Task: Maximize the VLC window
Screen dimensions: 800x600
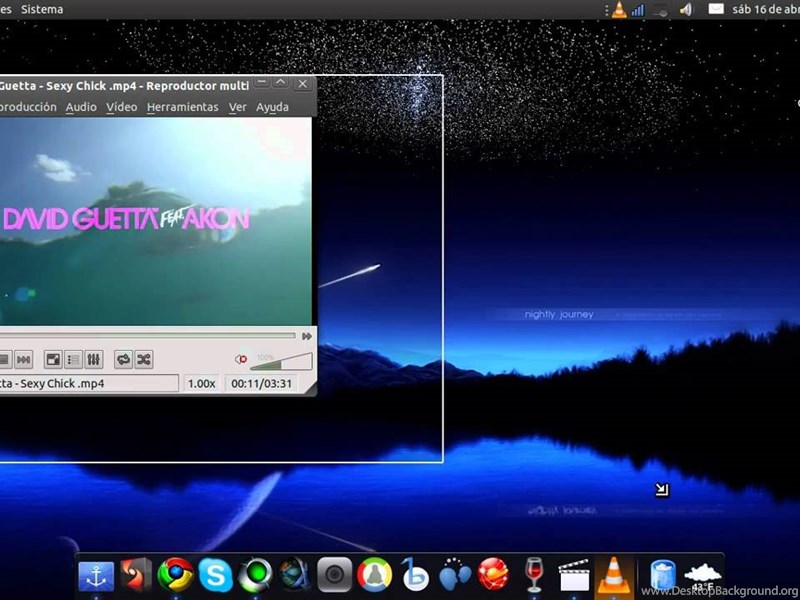Action: [281, 83]
